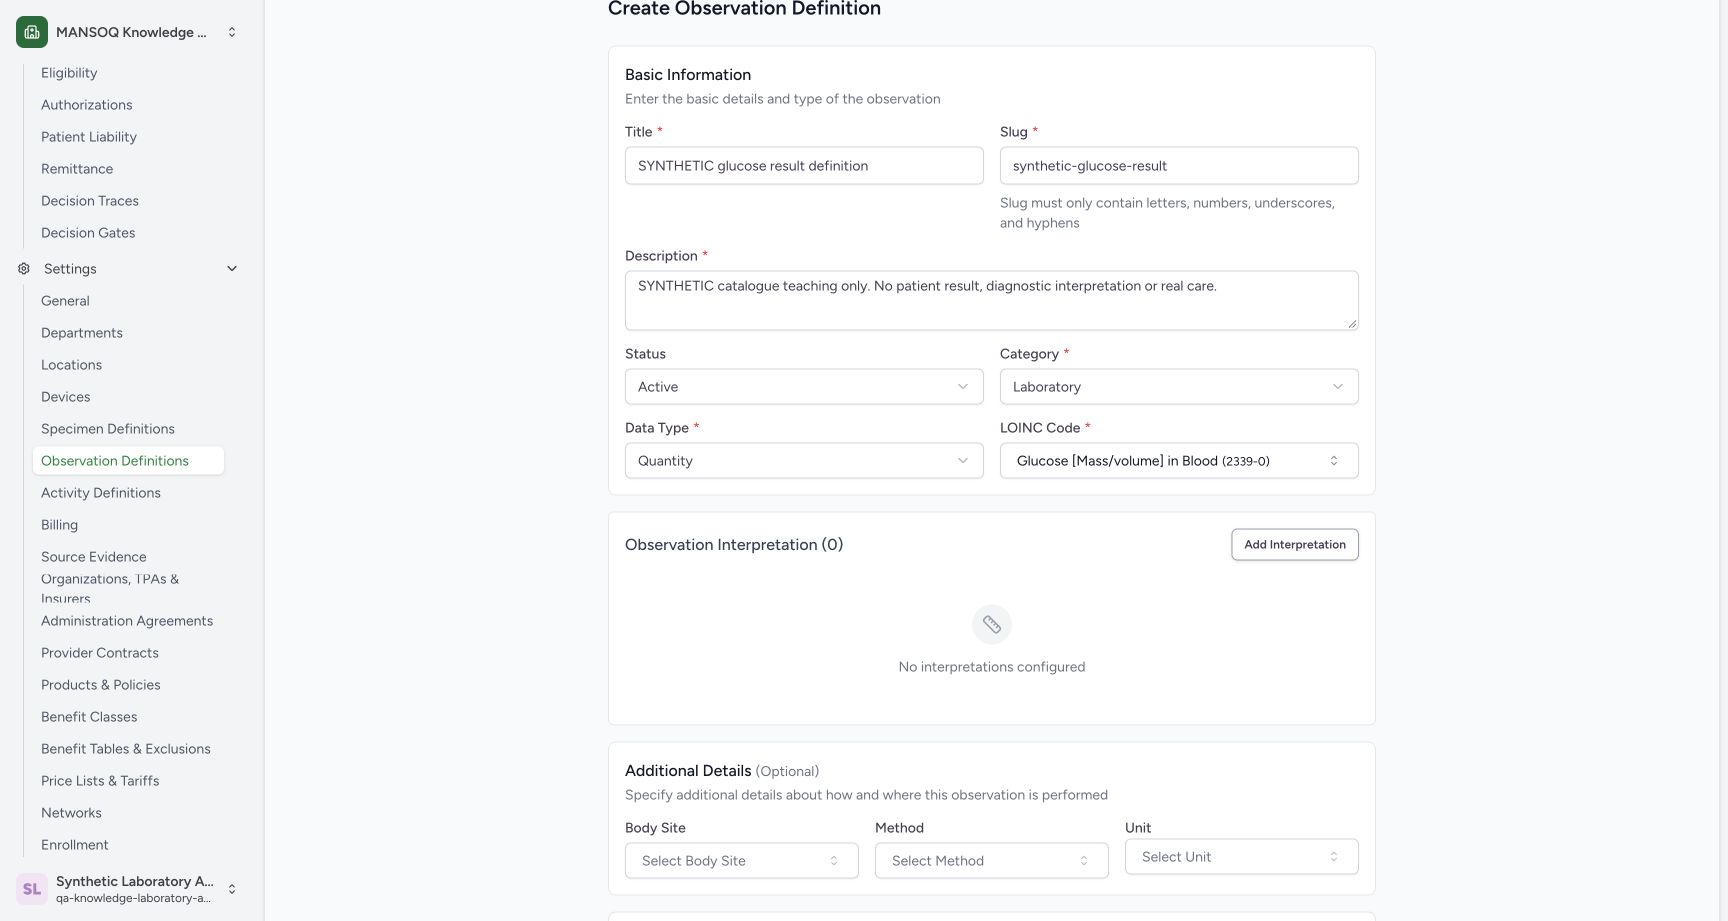Go to Departments settings
The width and height of the screenshot is (1728, 921).
(x=82, y=333)
